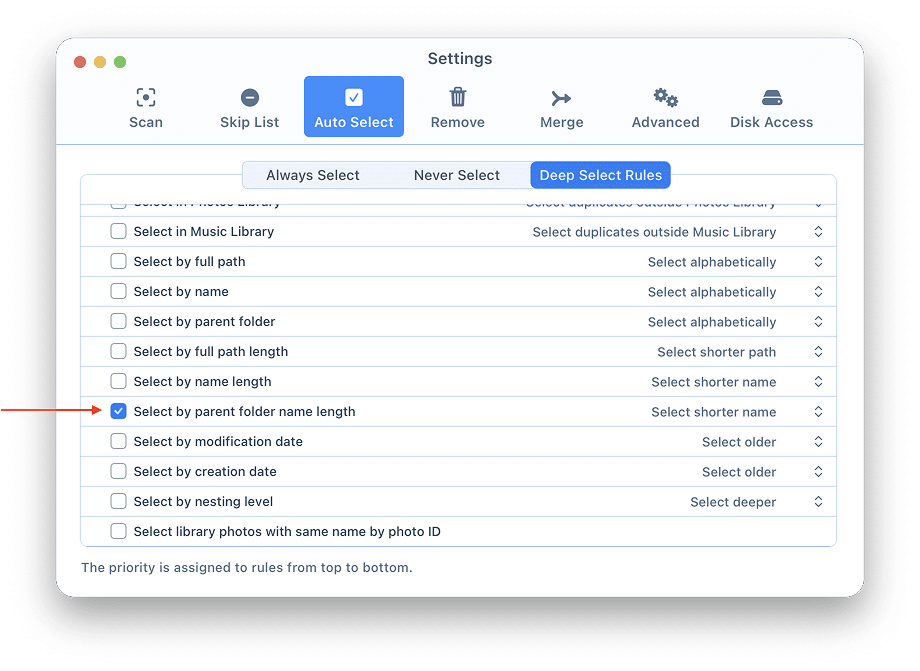Open the Advanced gears settings pane
The image size is (920, 671).
(x=665, y=107)
